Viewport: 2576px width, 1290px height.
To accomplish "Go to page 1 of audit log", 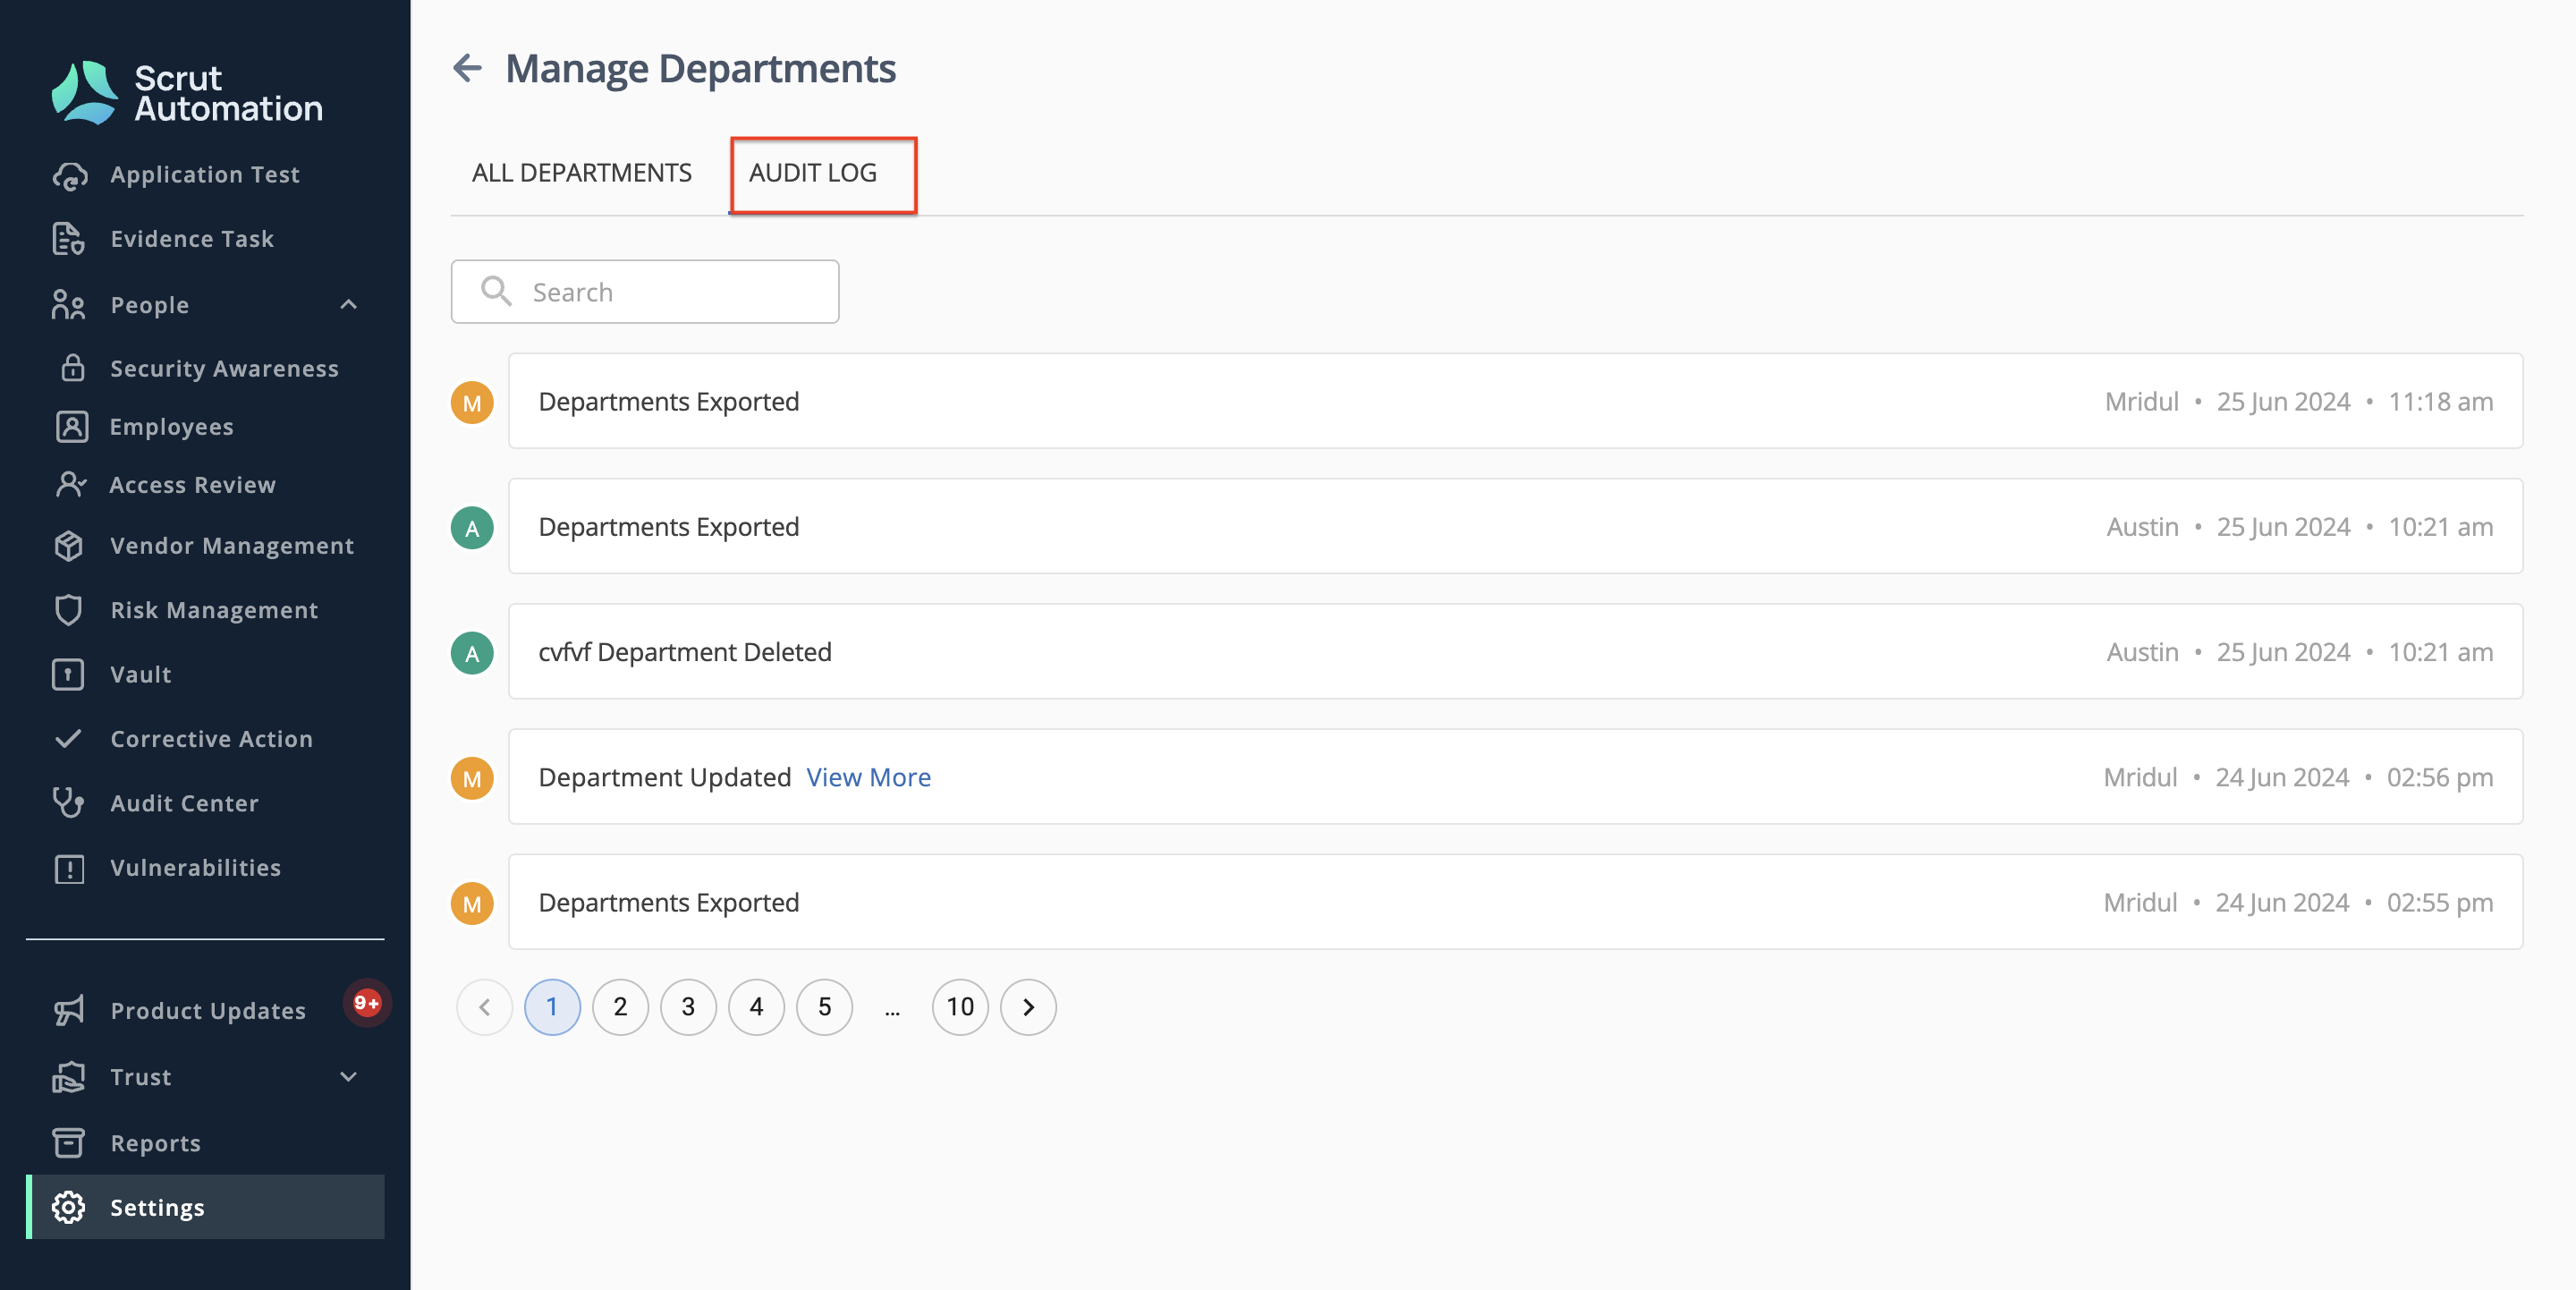I will [x=552, y=1007].
